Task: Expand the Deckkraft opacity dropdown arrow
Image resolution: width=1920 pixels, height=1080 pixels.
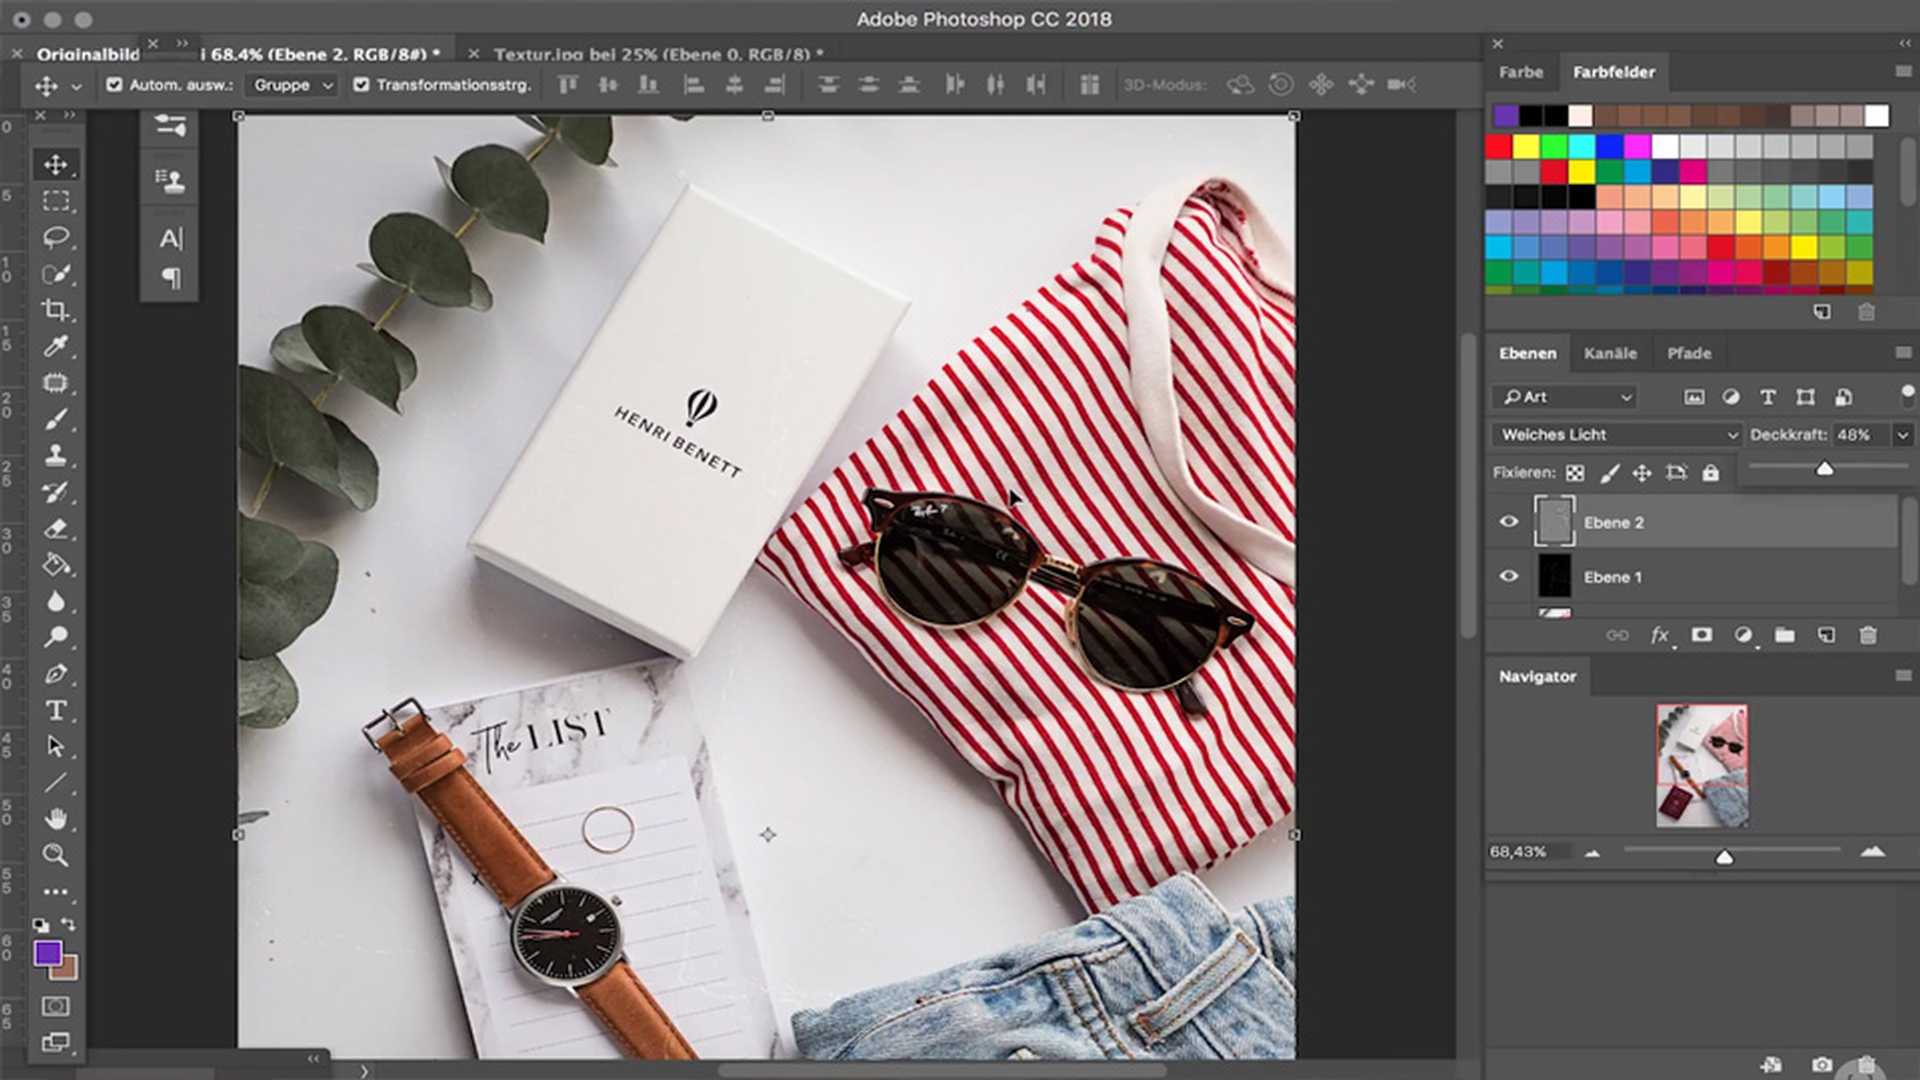Action: tap(1902, 435)
